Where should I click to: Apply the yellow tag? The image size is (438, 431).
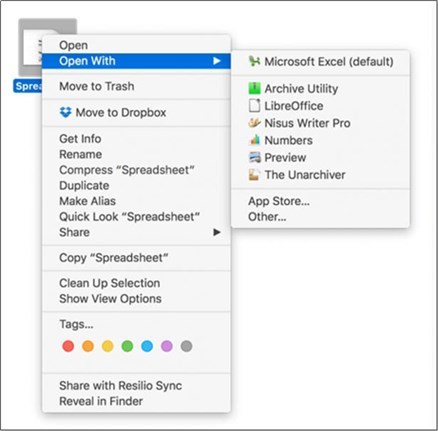point(107,346)
